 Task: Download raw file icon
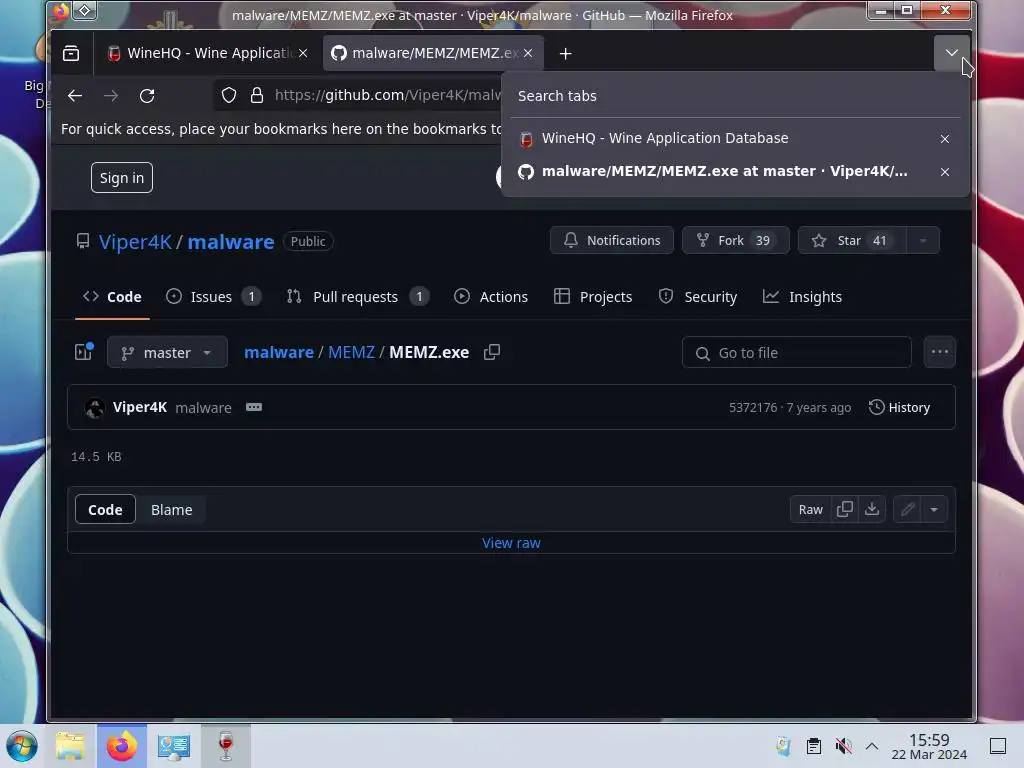click(872, 509)
